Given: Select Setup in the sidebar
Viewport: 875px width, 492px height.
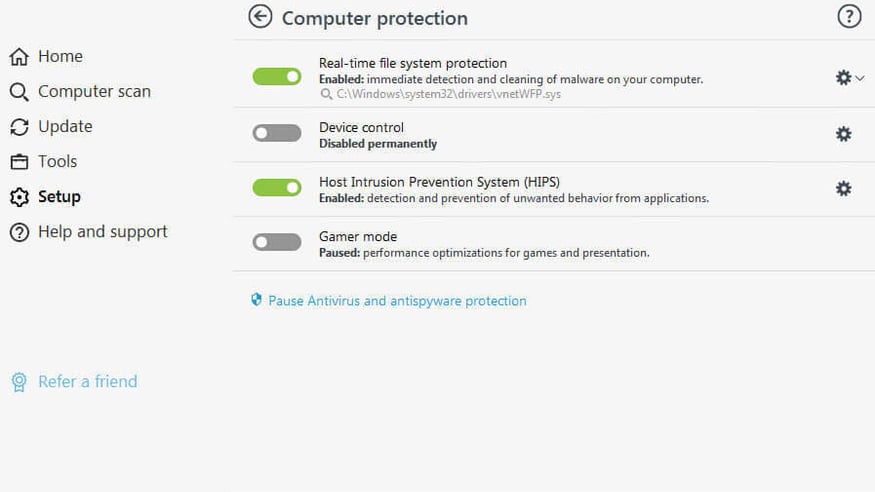Looking at the screenshot, I should click(59, 197).
